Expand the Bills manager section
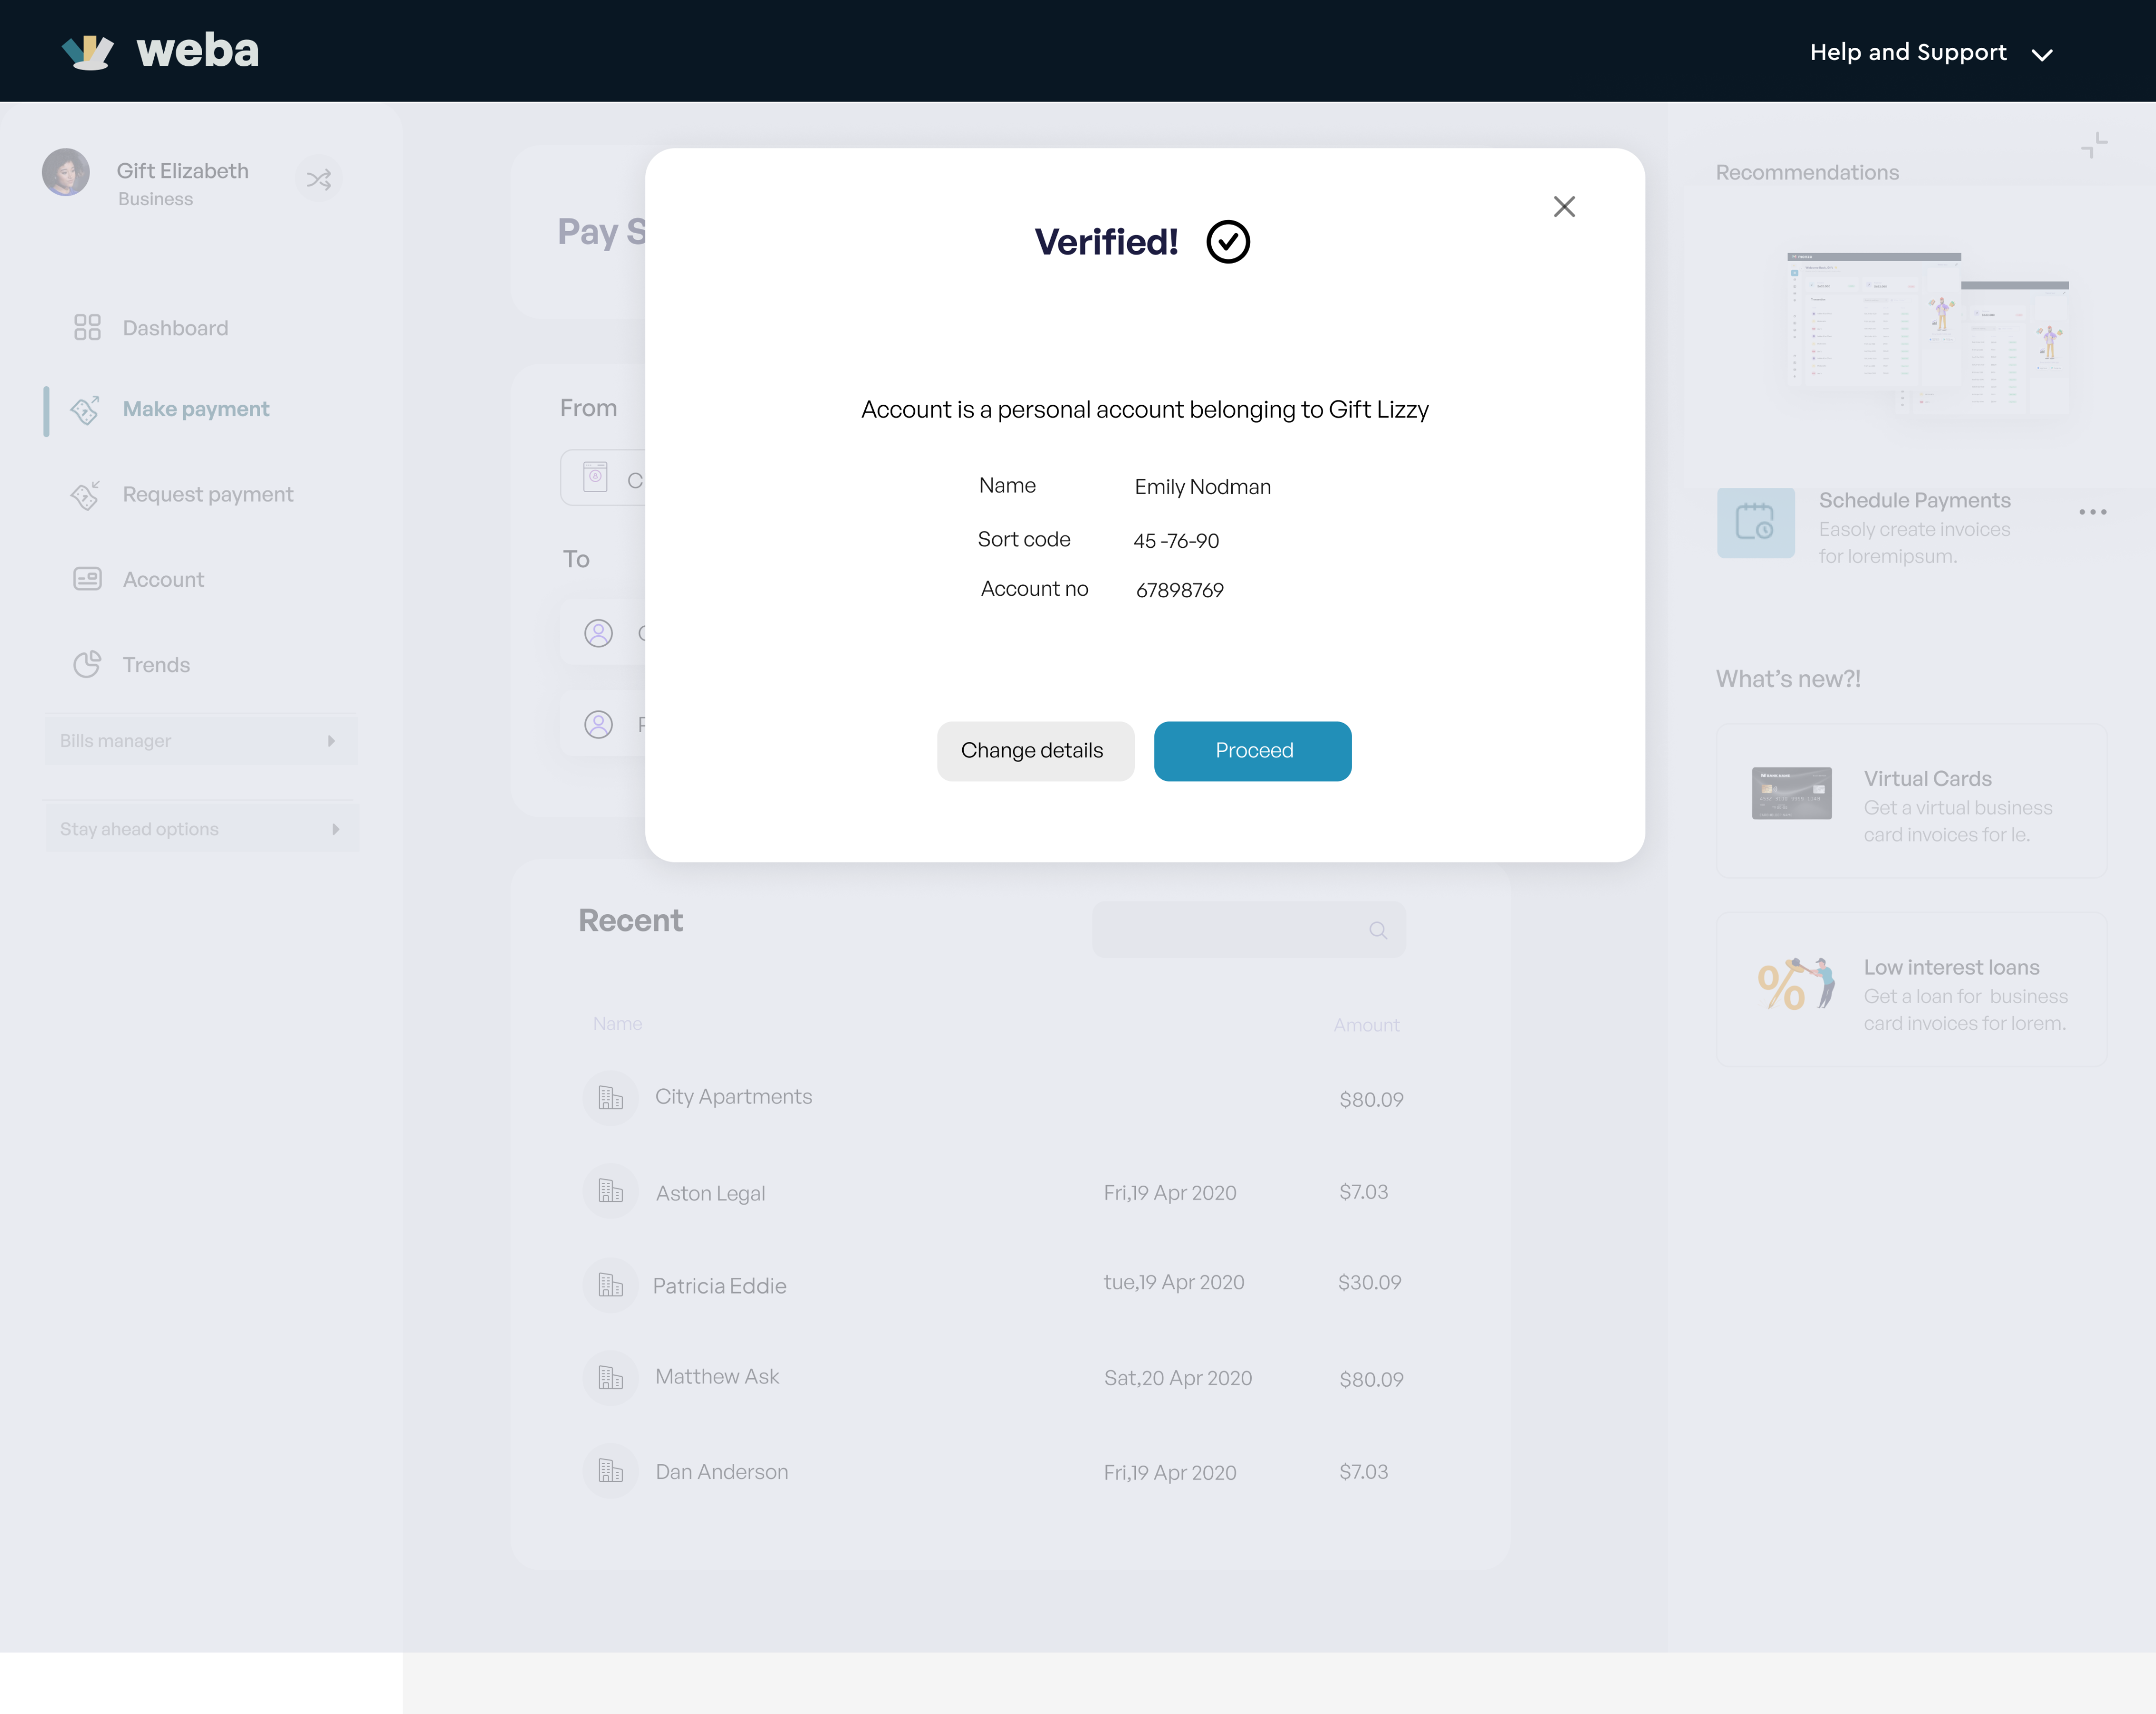The width and height of the screenshot is (2156, 1714). pos(200,741)
